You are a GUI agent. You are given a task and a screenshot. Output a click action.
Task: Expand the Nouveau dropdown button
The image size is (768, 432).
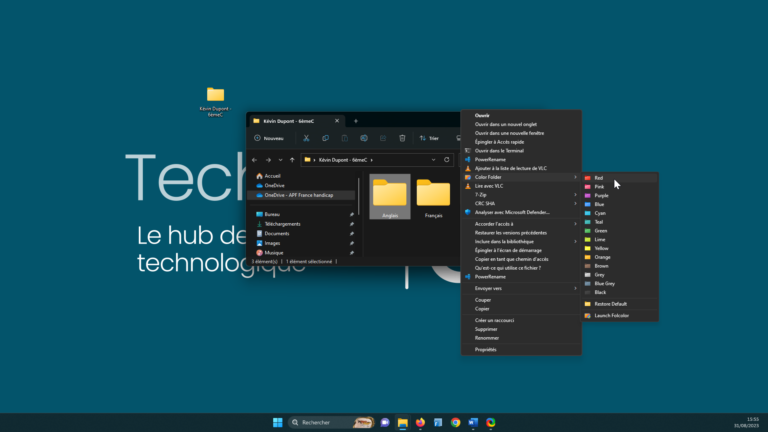click(270, 138)
